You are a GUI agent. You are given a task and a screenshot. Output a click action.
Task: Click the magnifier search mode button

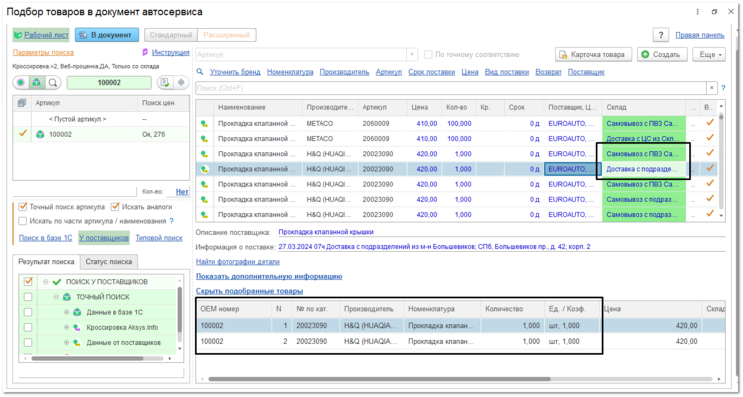tap(53, 82)
